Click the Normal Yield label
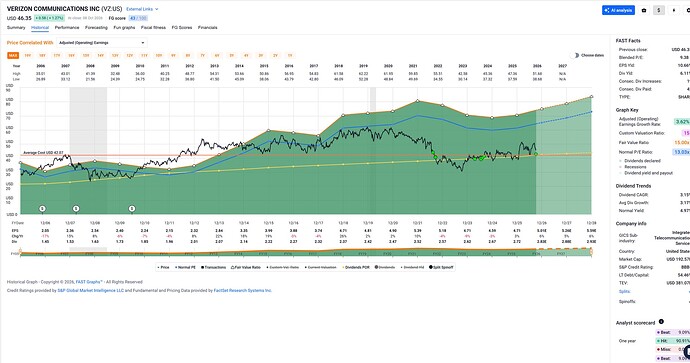The image size is (690, 363). (630, 211)
